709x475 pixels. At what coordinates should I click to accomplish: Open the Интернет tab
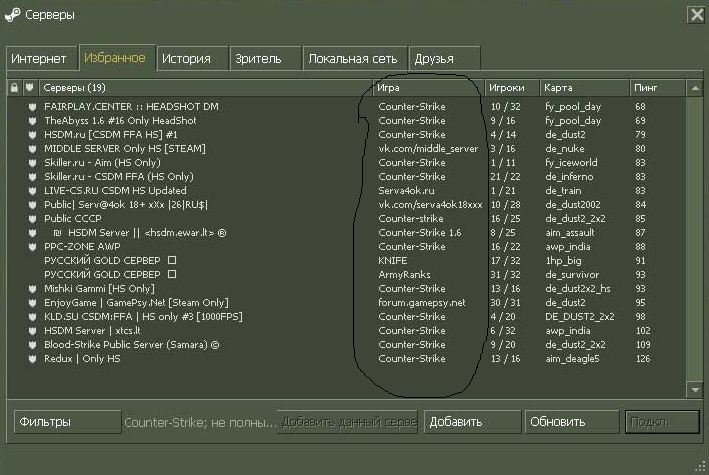tap(41, 58)
